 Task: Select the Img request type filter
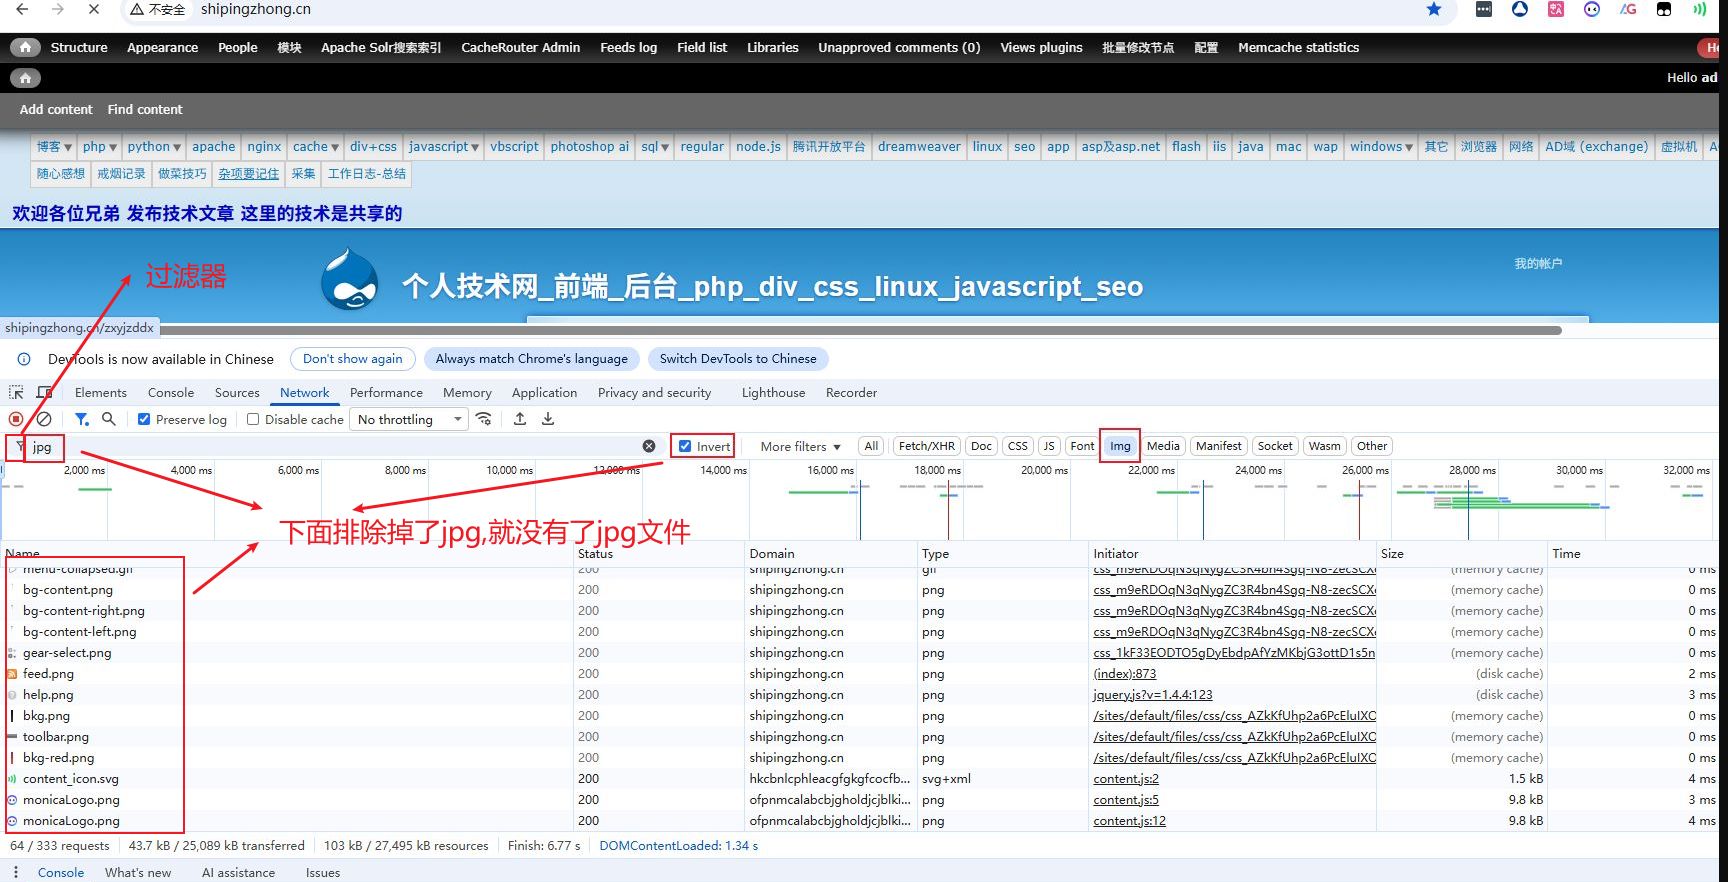click(x=1120, y=446)
